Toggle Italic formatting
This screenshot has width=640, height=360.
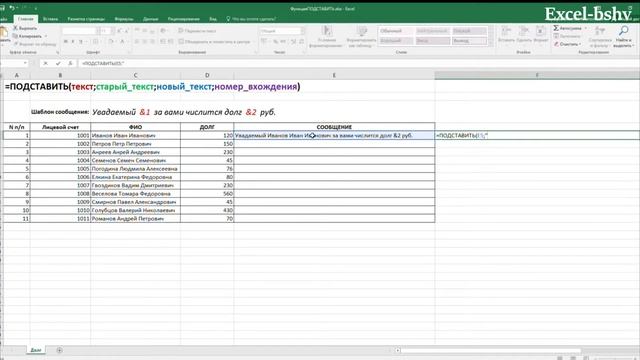tap(73, 41)
